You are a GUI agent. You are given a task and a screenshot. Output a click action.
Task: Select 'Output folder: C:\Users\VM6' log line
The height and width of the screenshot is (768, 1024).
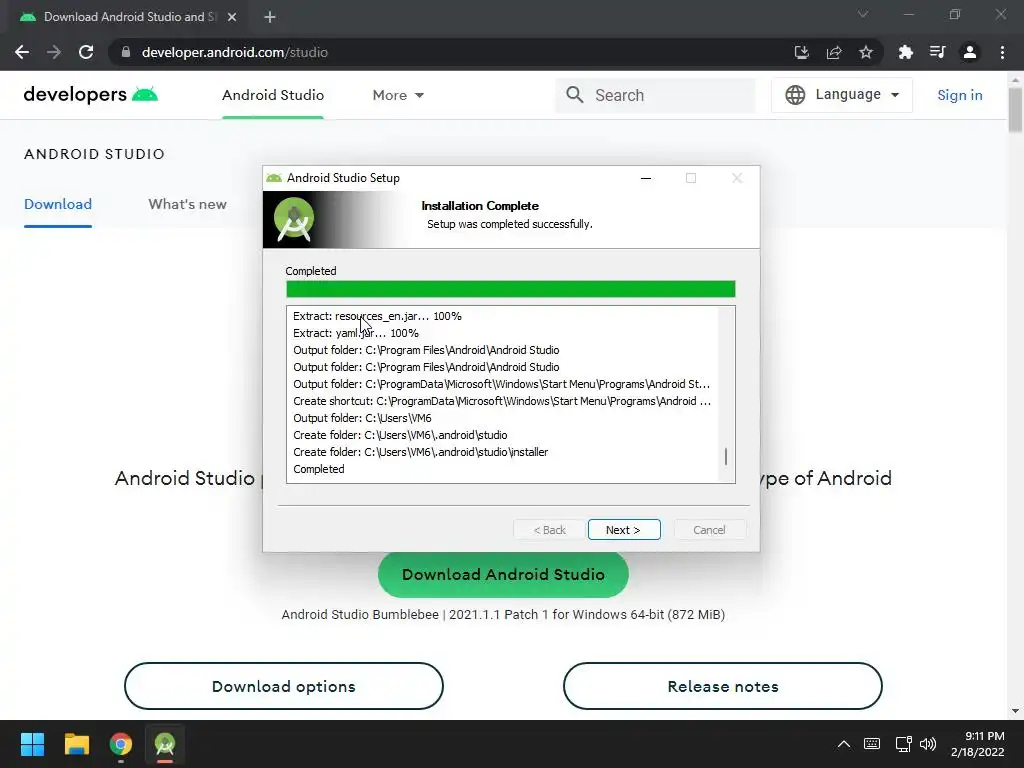362,418
